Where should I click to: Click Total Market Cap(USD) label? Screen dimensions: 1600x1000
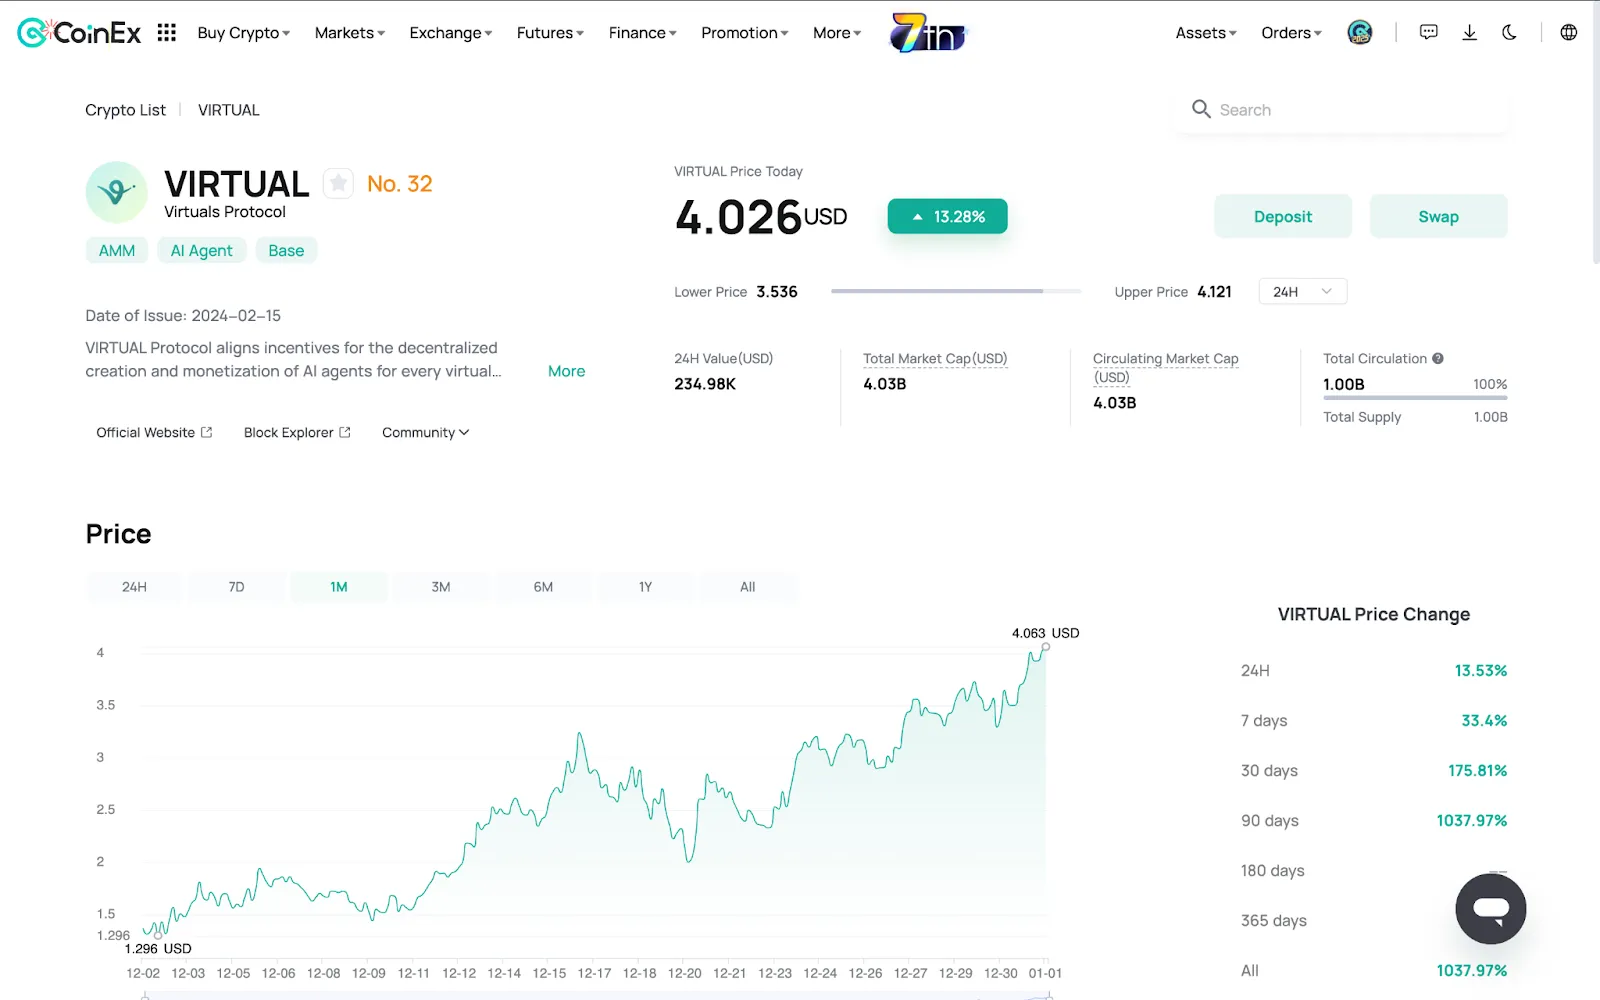pos(935,358)
